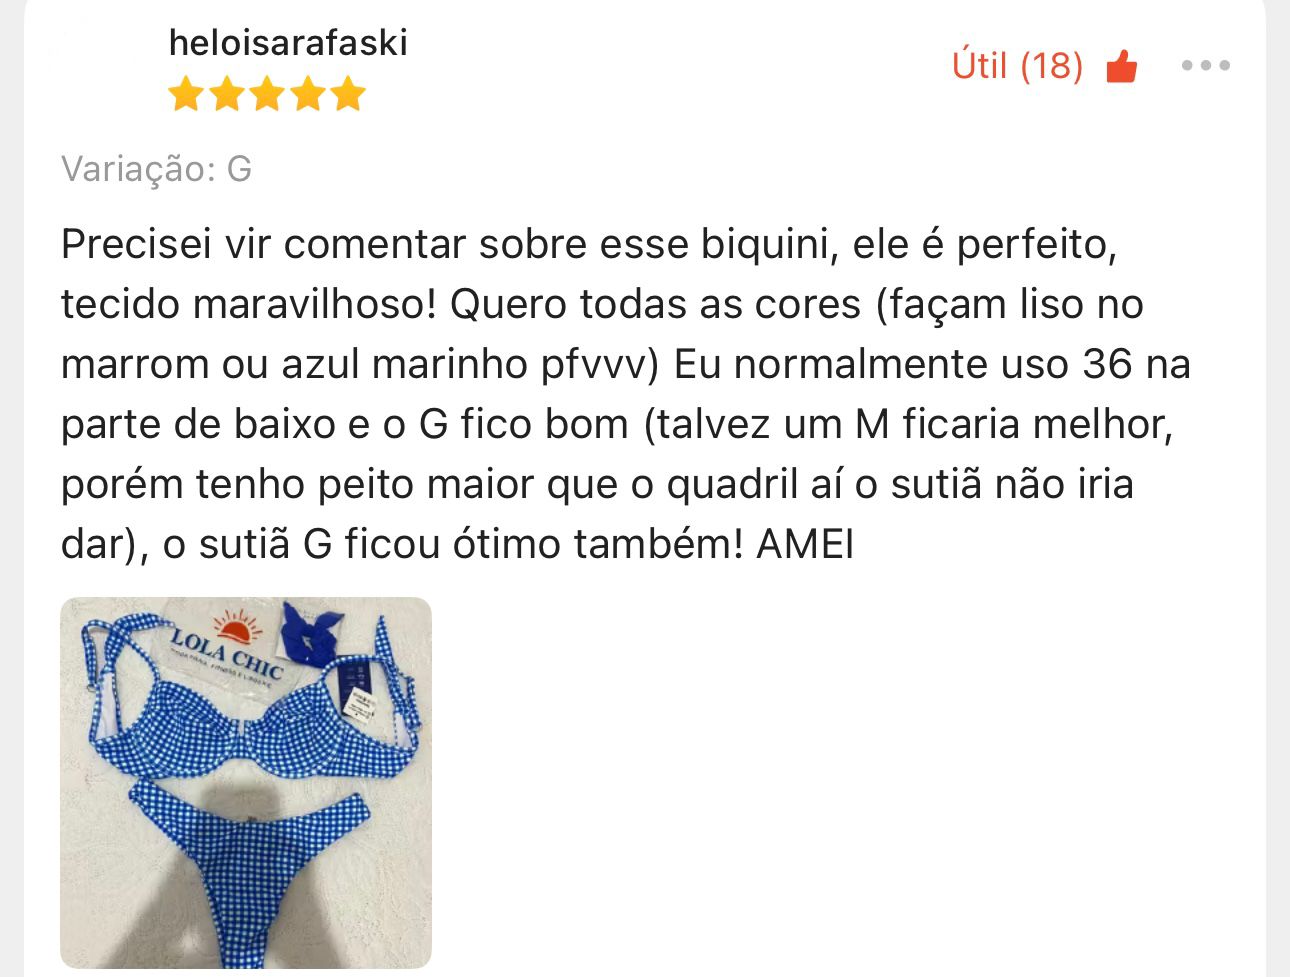This screenshot has width=1290, height=977.
Task: Click the word AMEI ending the review
Action: click(x=805, y=545)
